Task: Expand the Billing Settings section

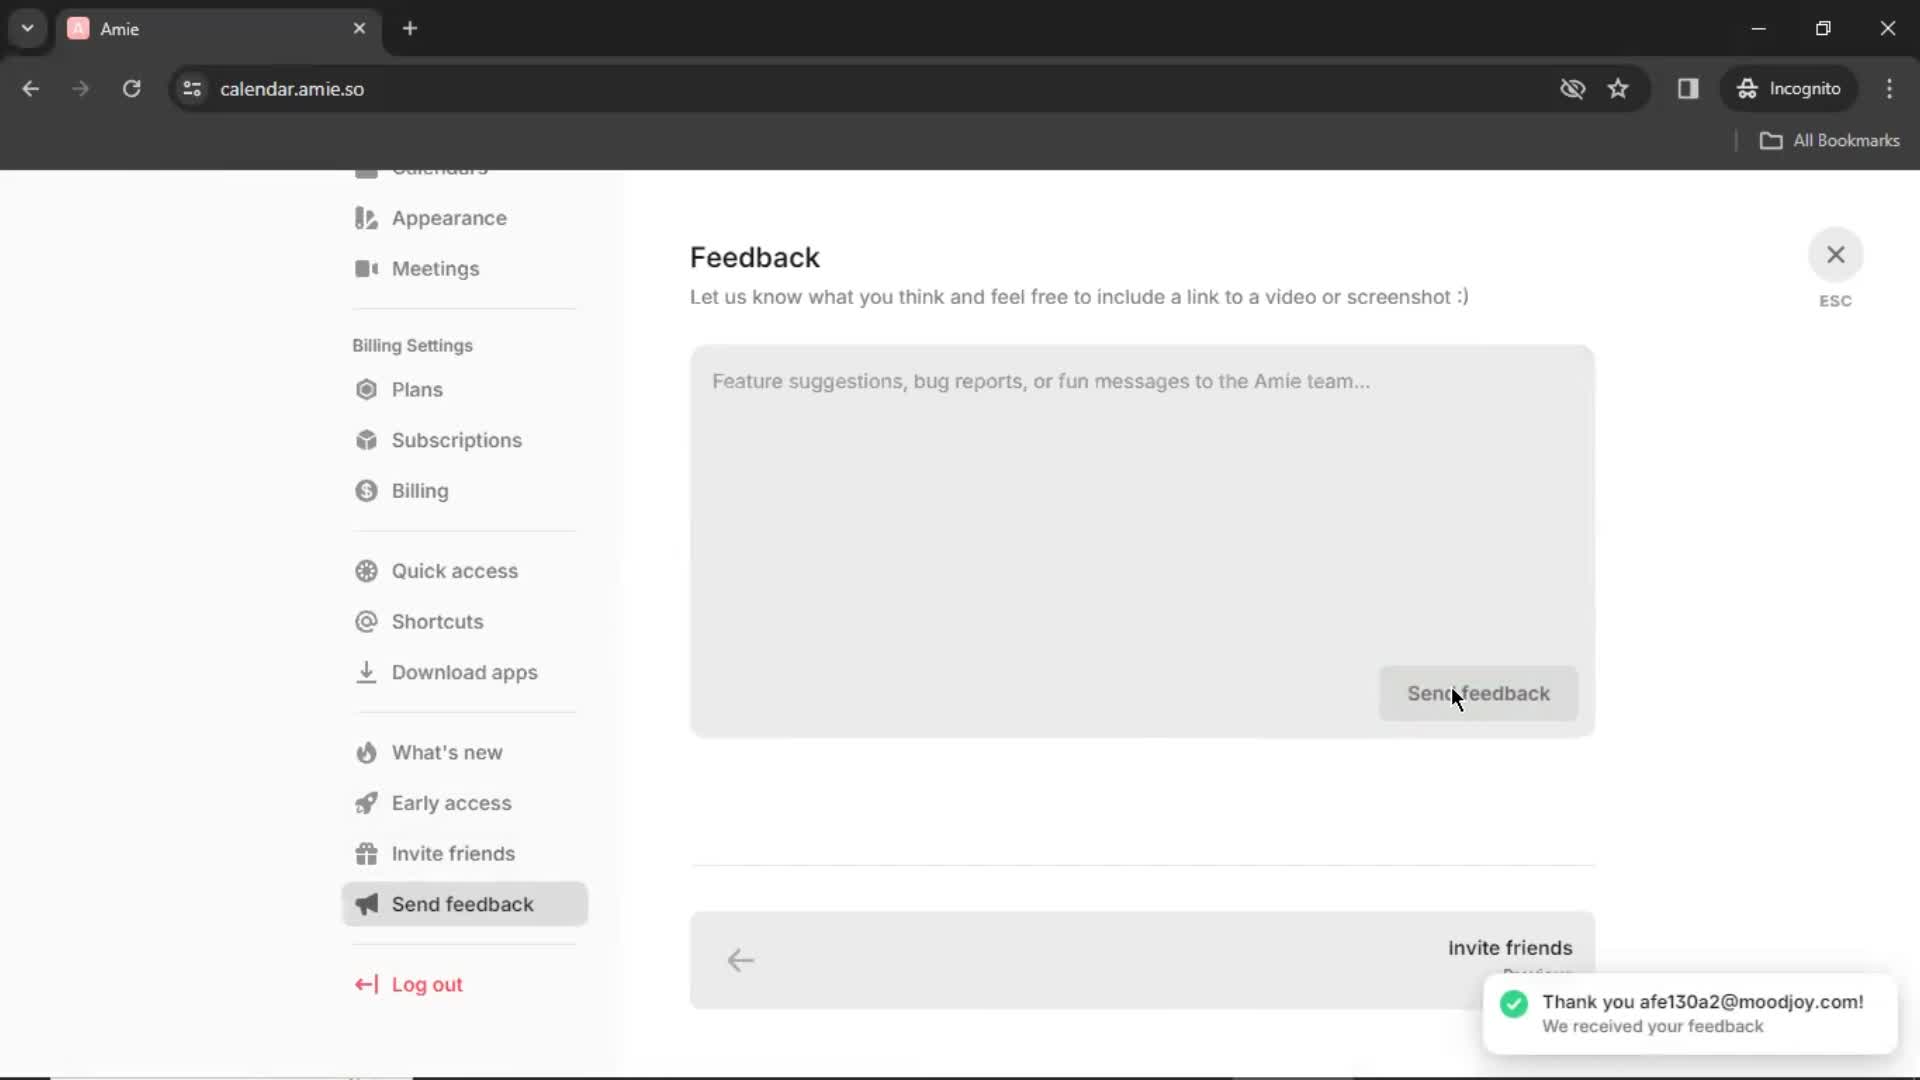Action: point(413,344)
